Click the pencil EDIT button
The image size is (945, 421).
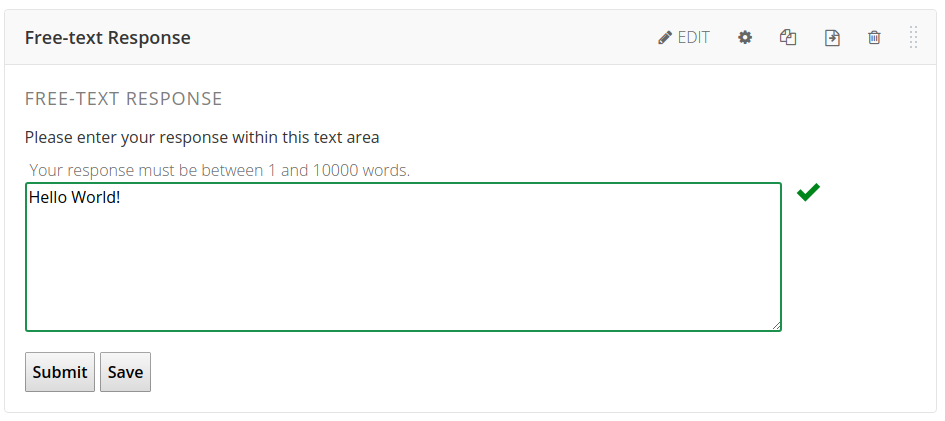click(684, 38)
